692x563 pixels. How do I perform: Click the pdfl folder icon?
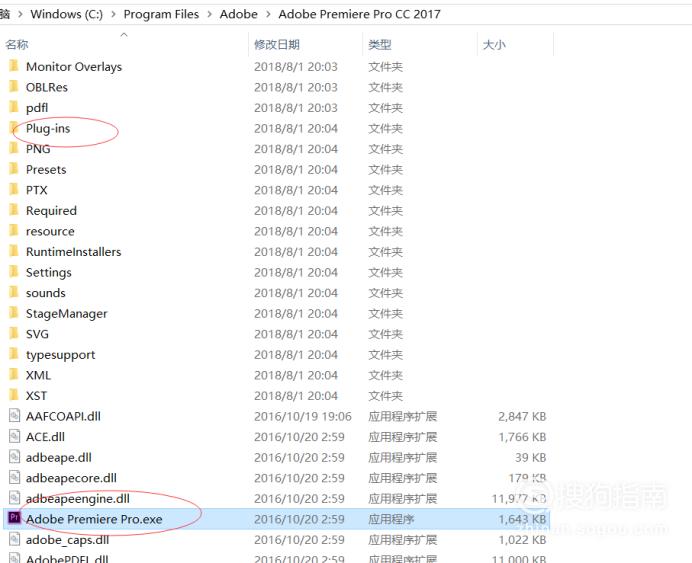[x=14, y=107]
